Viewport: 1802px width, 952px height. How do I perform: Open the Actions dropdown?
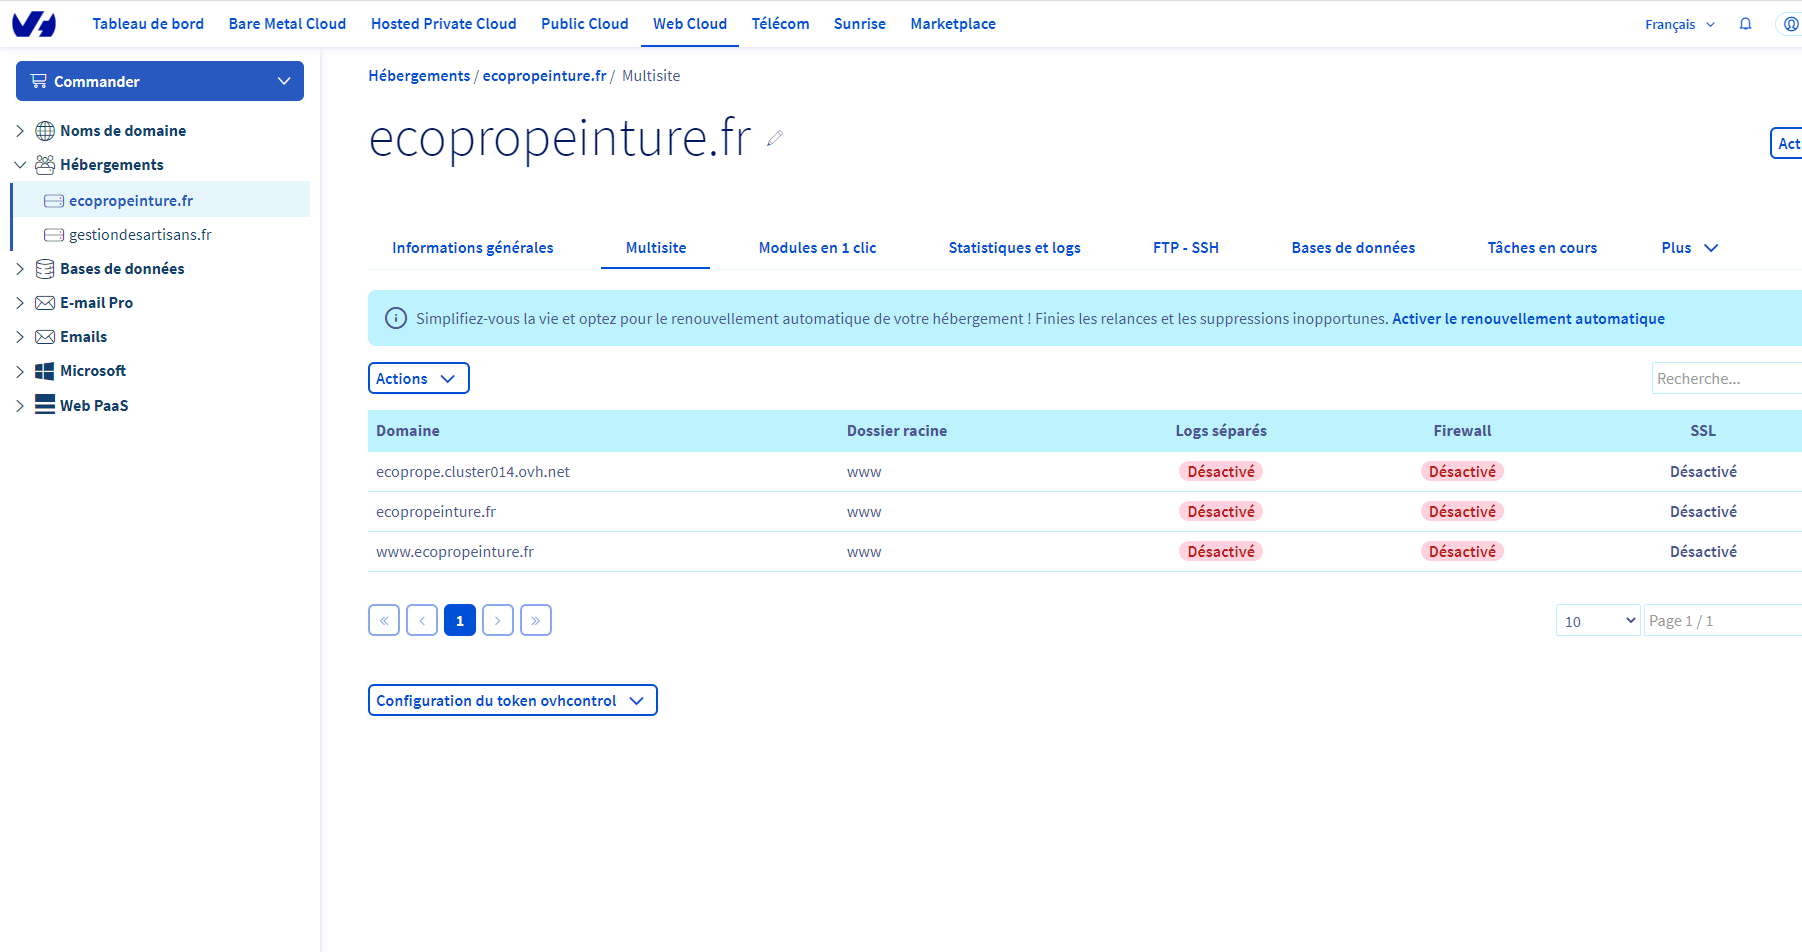(x=418, y=378)
